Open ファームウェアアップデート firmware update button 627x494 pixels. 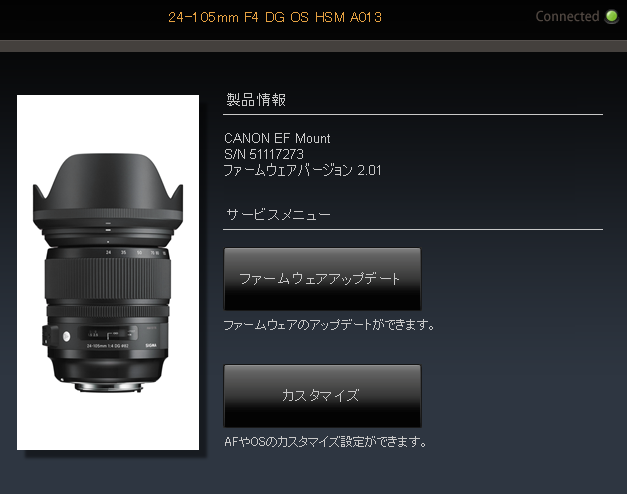point(322,279)
